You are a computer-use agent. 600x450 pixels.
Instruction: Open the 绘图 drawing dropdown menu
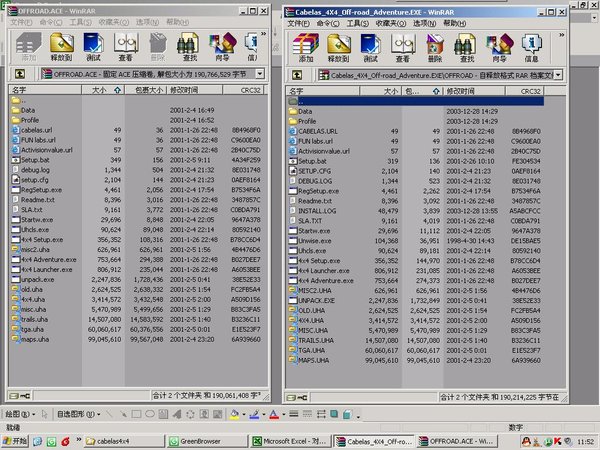[x=19, y=413]
